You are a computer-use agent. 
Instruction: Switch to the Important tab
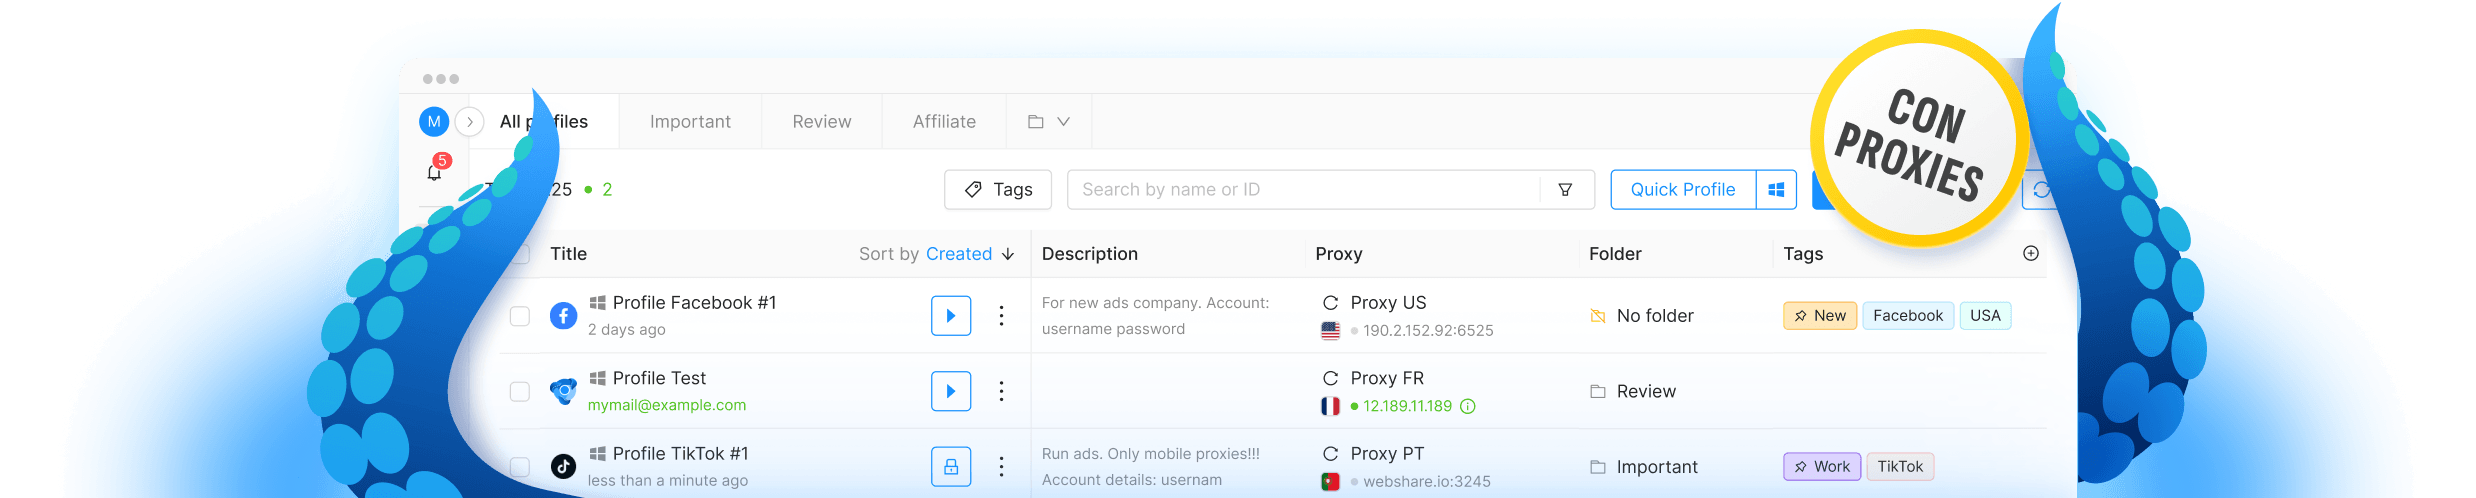[x=690, y=122]
